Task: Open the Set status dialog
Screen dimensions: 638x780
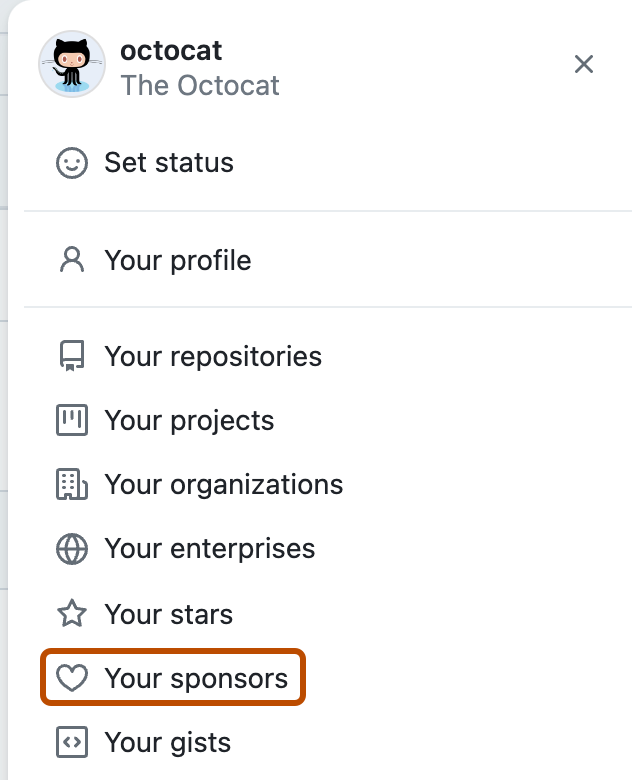Action: (x=168, y=163)
